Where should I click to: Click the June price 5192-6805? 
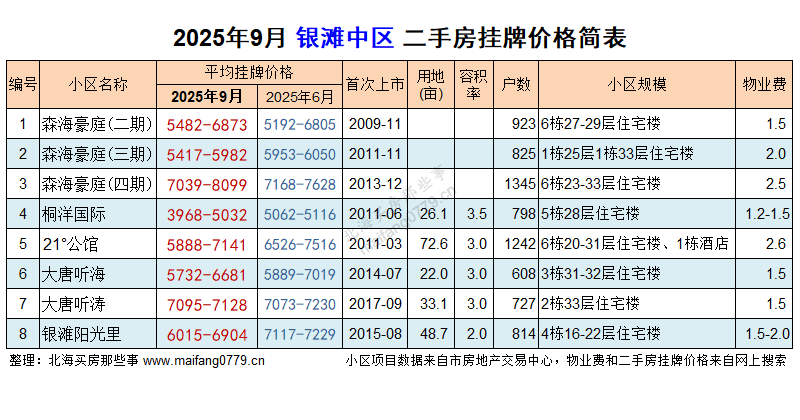[x=300, y=125]
